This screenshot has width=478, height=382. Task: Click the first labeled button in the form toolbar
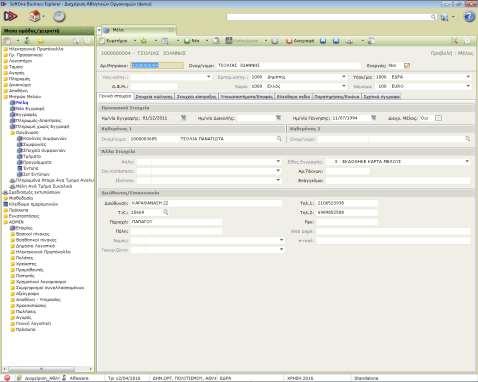click(114, 41)
